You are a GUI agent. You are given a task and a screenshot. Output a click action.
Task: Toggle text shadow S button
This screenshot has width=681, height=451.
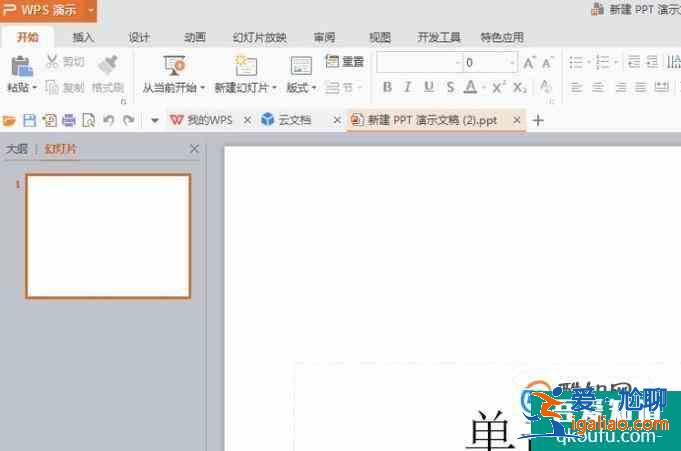coord(450,87)
